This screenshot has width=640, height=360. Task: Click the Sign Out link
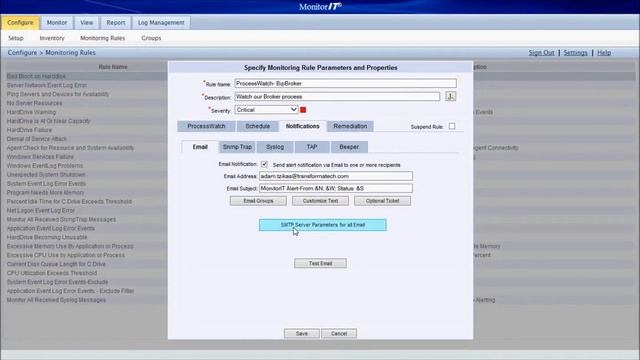click(541, 53)
